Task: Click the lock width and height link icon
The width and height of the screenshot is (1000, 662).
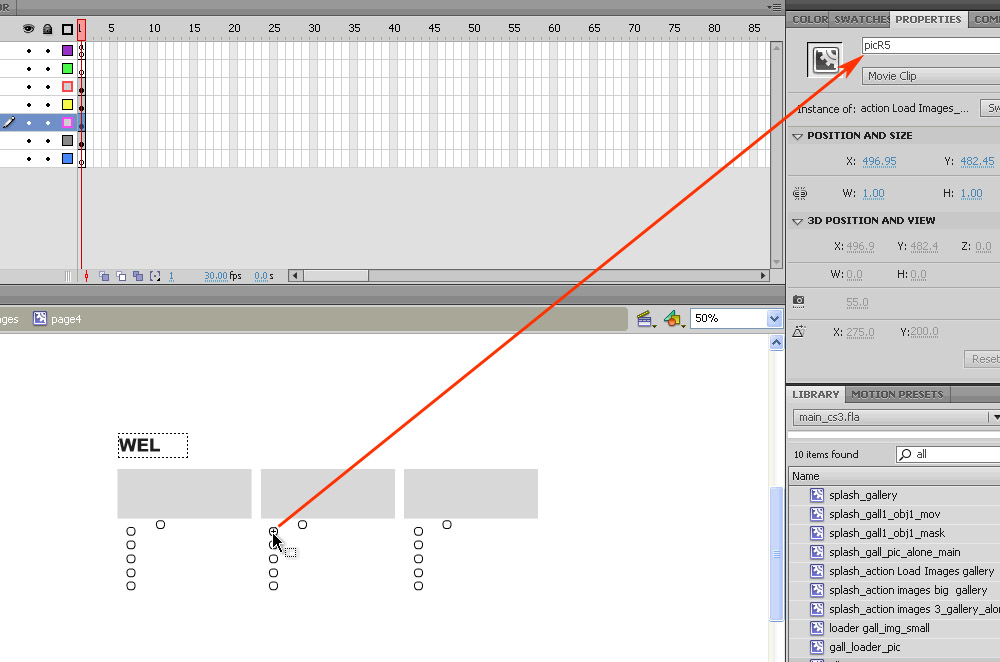Action: (799, 193)
